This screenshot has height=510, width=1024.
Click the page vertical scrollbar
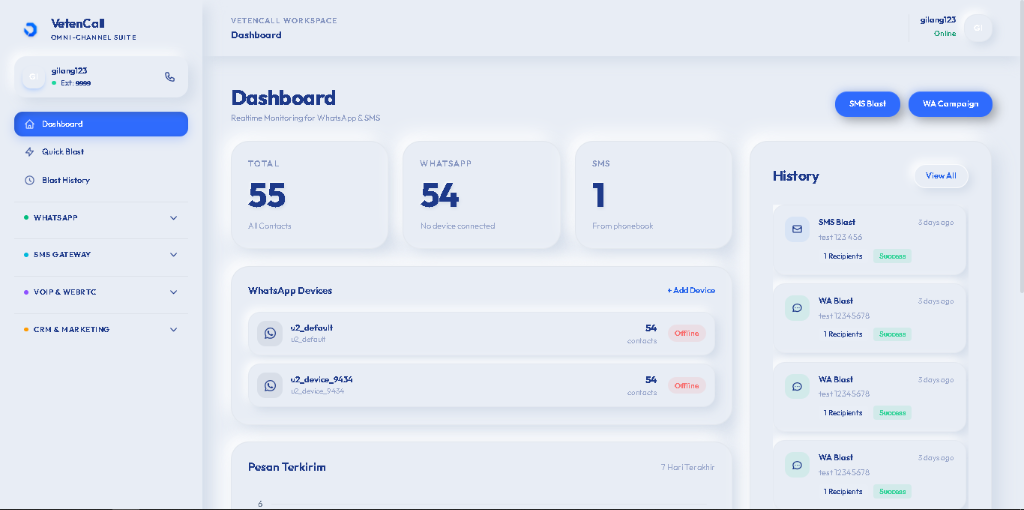[1020, 147]
